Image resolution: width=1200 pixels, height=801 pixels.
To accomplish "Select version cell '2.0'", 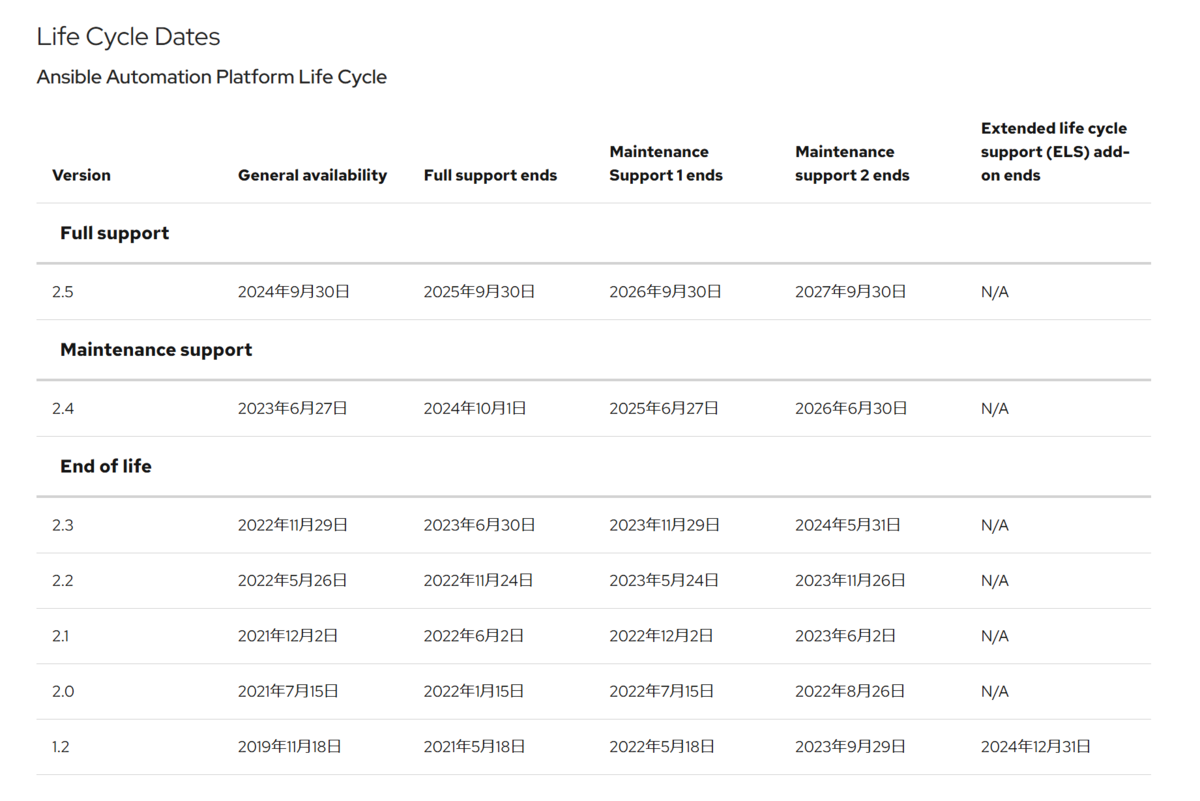I will (63, 691).
